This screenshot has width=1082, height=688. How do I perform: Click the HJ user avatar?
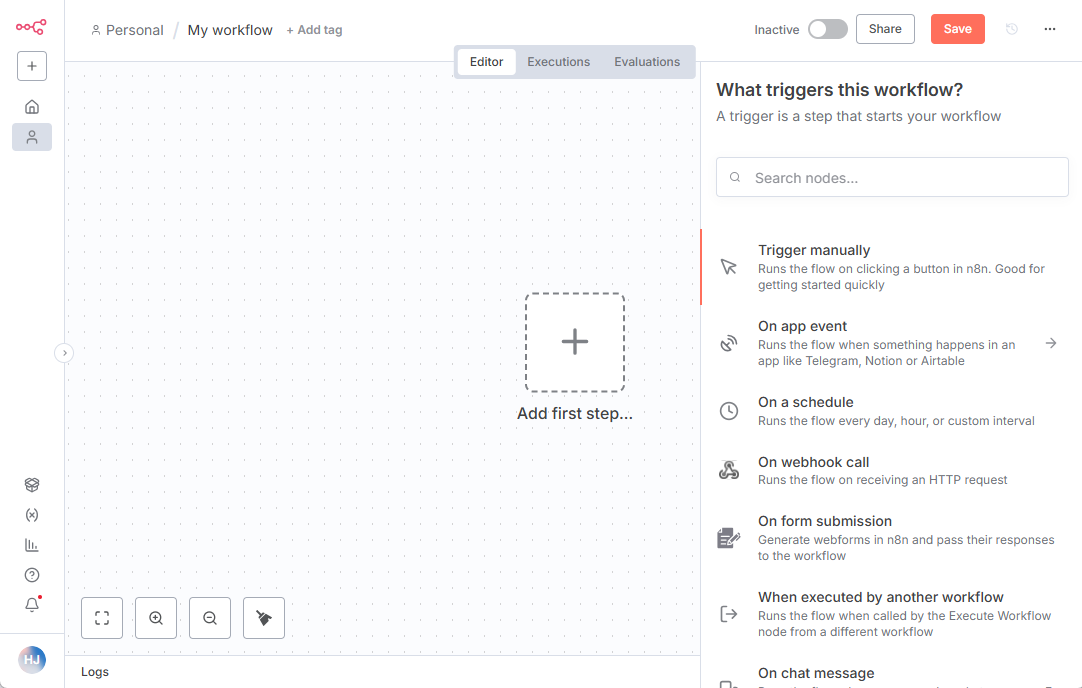[x=32, y=660]
